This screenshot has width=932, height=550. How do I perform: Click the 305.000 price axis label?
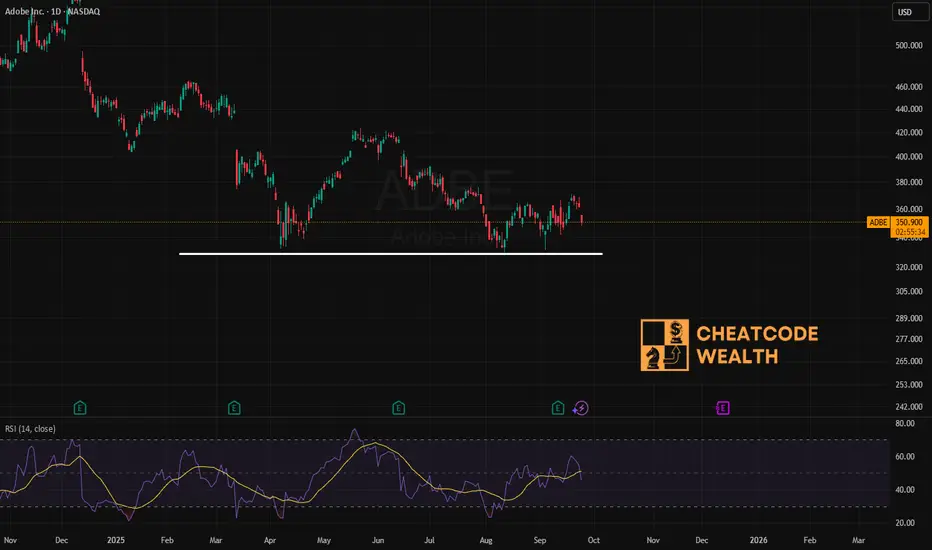tap(909, 291)
